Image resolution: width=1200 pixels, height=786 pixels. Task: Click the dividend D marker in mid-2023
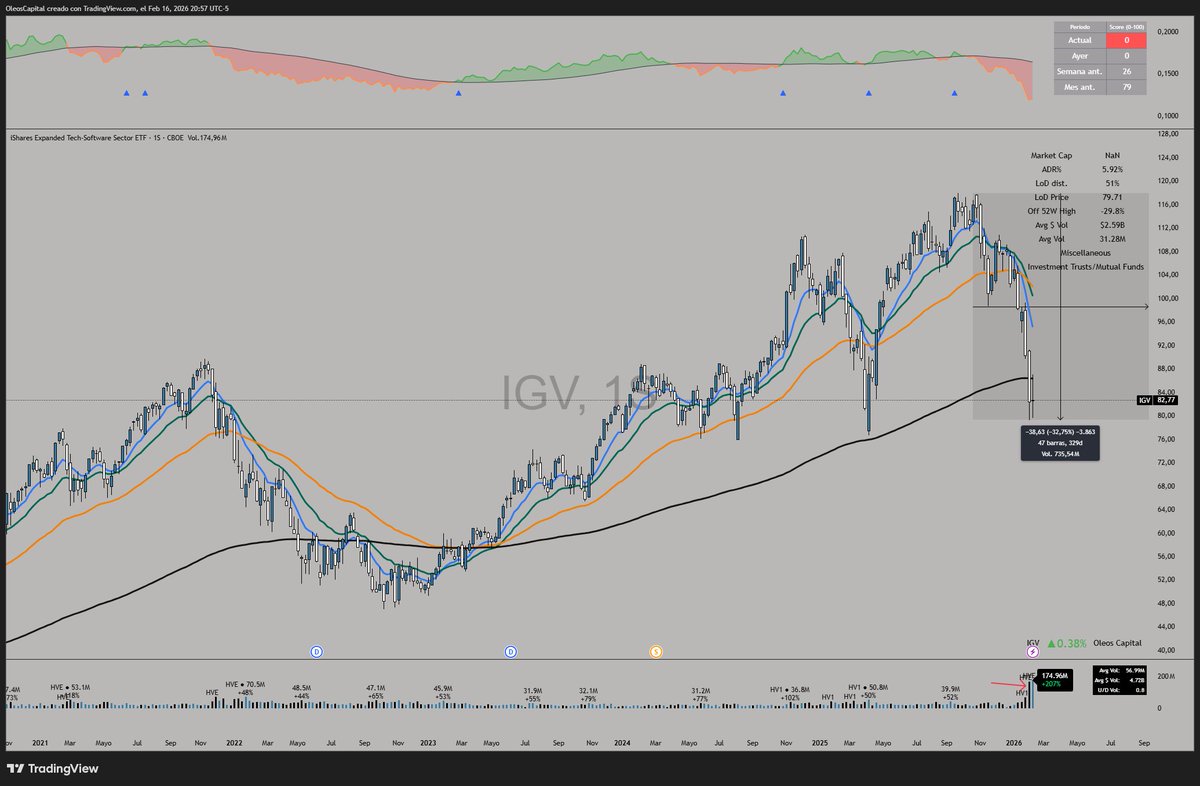click(x=510, y=651)
